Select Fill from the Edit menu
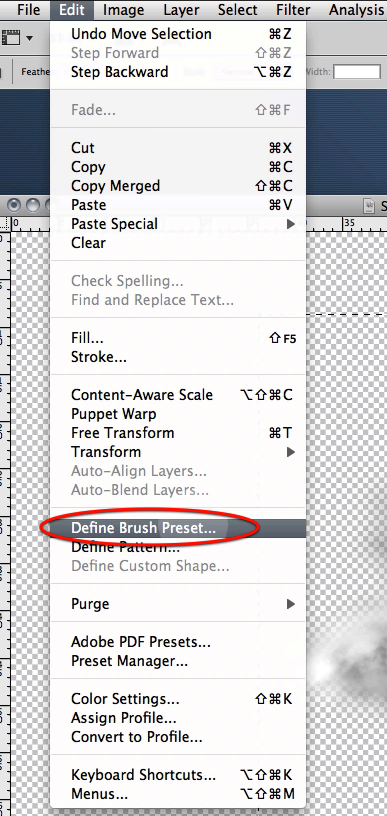 point(178,338)
